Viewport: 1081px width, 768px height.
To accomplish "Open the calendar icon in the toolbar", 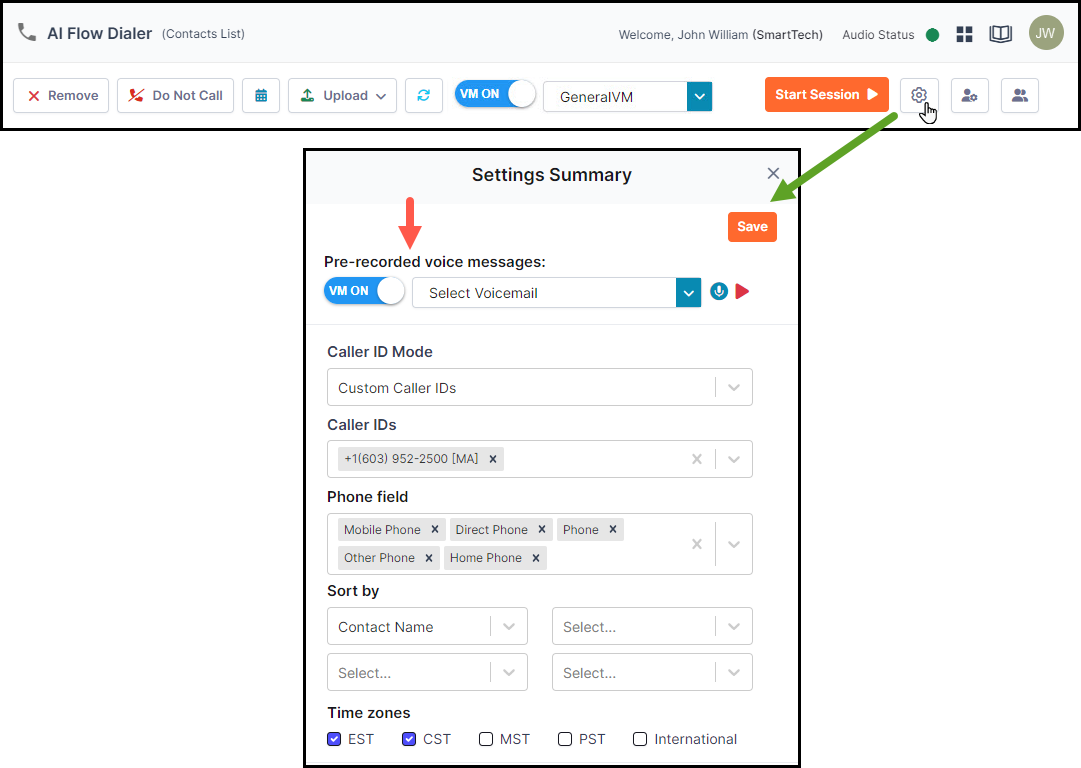I will [x=261, y=96].
